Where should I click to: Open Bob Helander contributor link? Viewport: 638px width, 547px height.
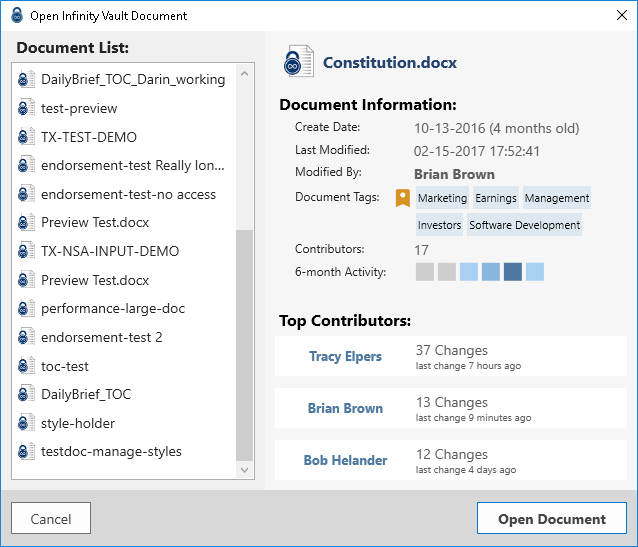(345, 460)
